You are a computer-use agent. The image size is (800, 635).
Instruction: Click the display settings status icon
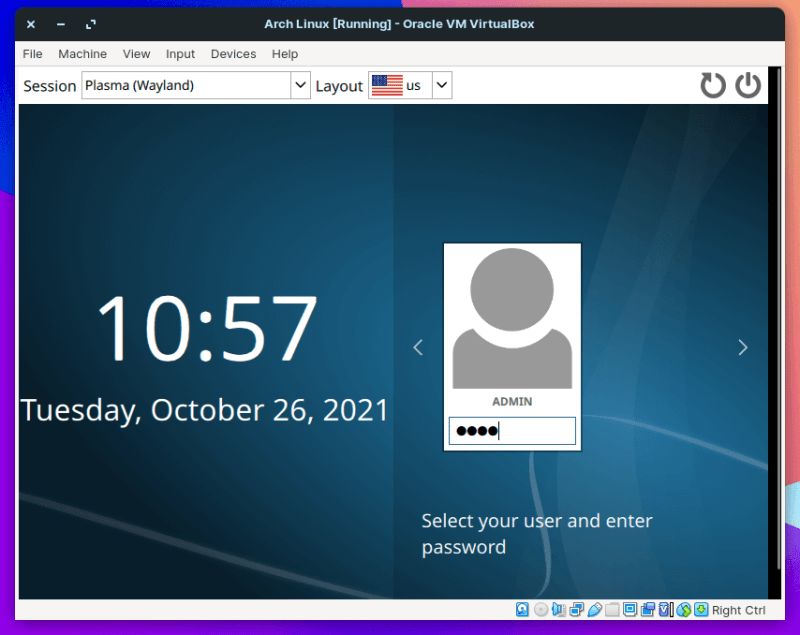point(630,609)
